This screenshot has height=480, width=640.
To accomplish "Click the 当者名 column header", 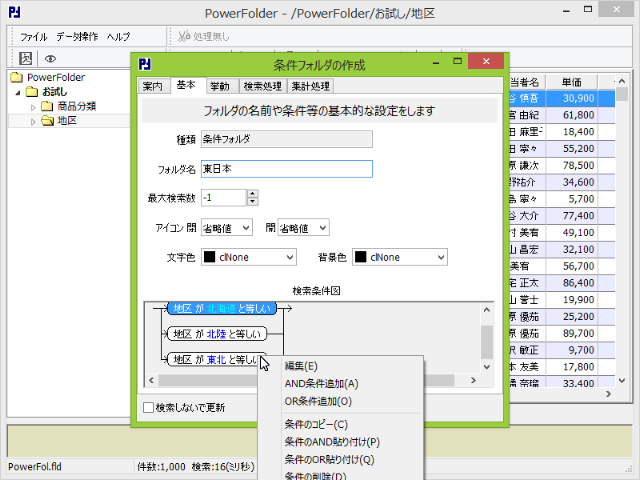I will coord(525,82).
